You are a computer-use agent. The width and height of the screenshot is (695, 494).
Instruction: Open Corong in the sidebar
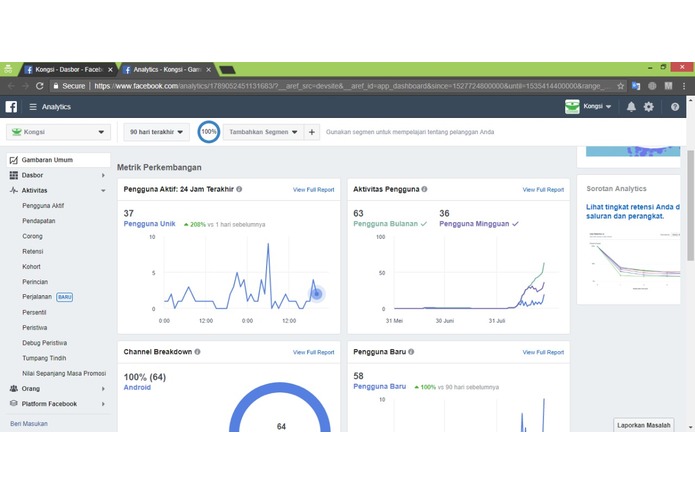pyautogui.click(x=32, y=236)
